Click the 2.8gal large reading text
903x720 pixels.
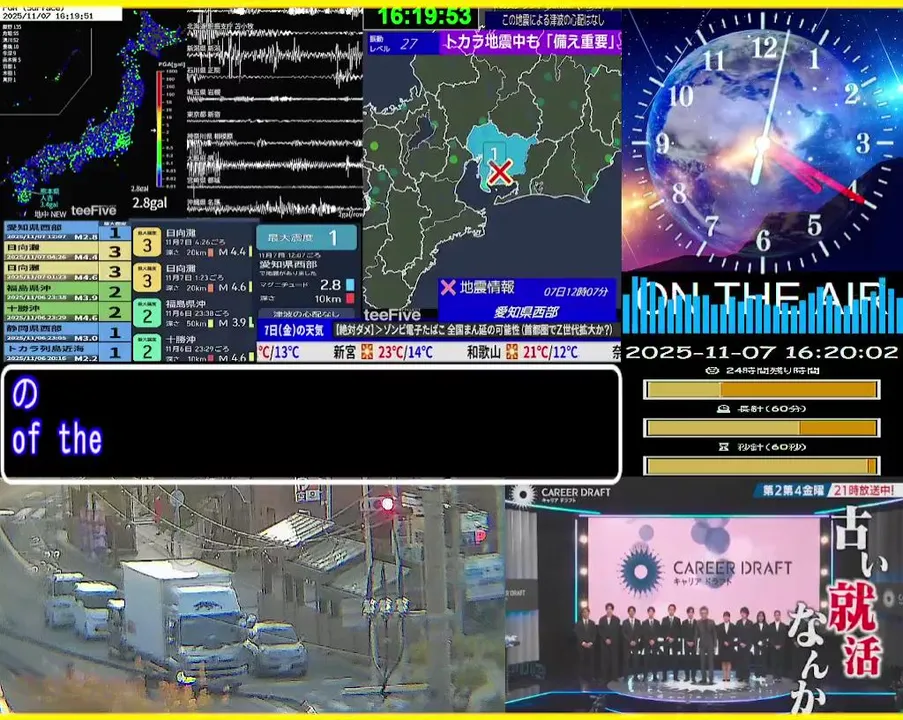click(x=150, y=203)
